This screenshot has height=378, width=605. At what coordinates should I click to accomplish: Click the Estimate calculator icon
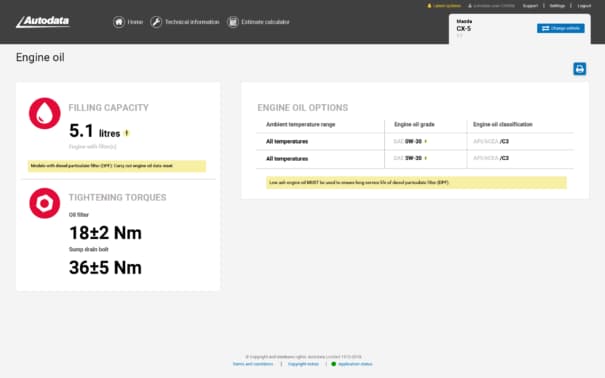pos(233,22)
